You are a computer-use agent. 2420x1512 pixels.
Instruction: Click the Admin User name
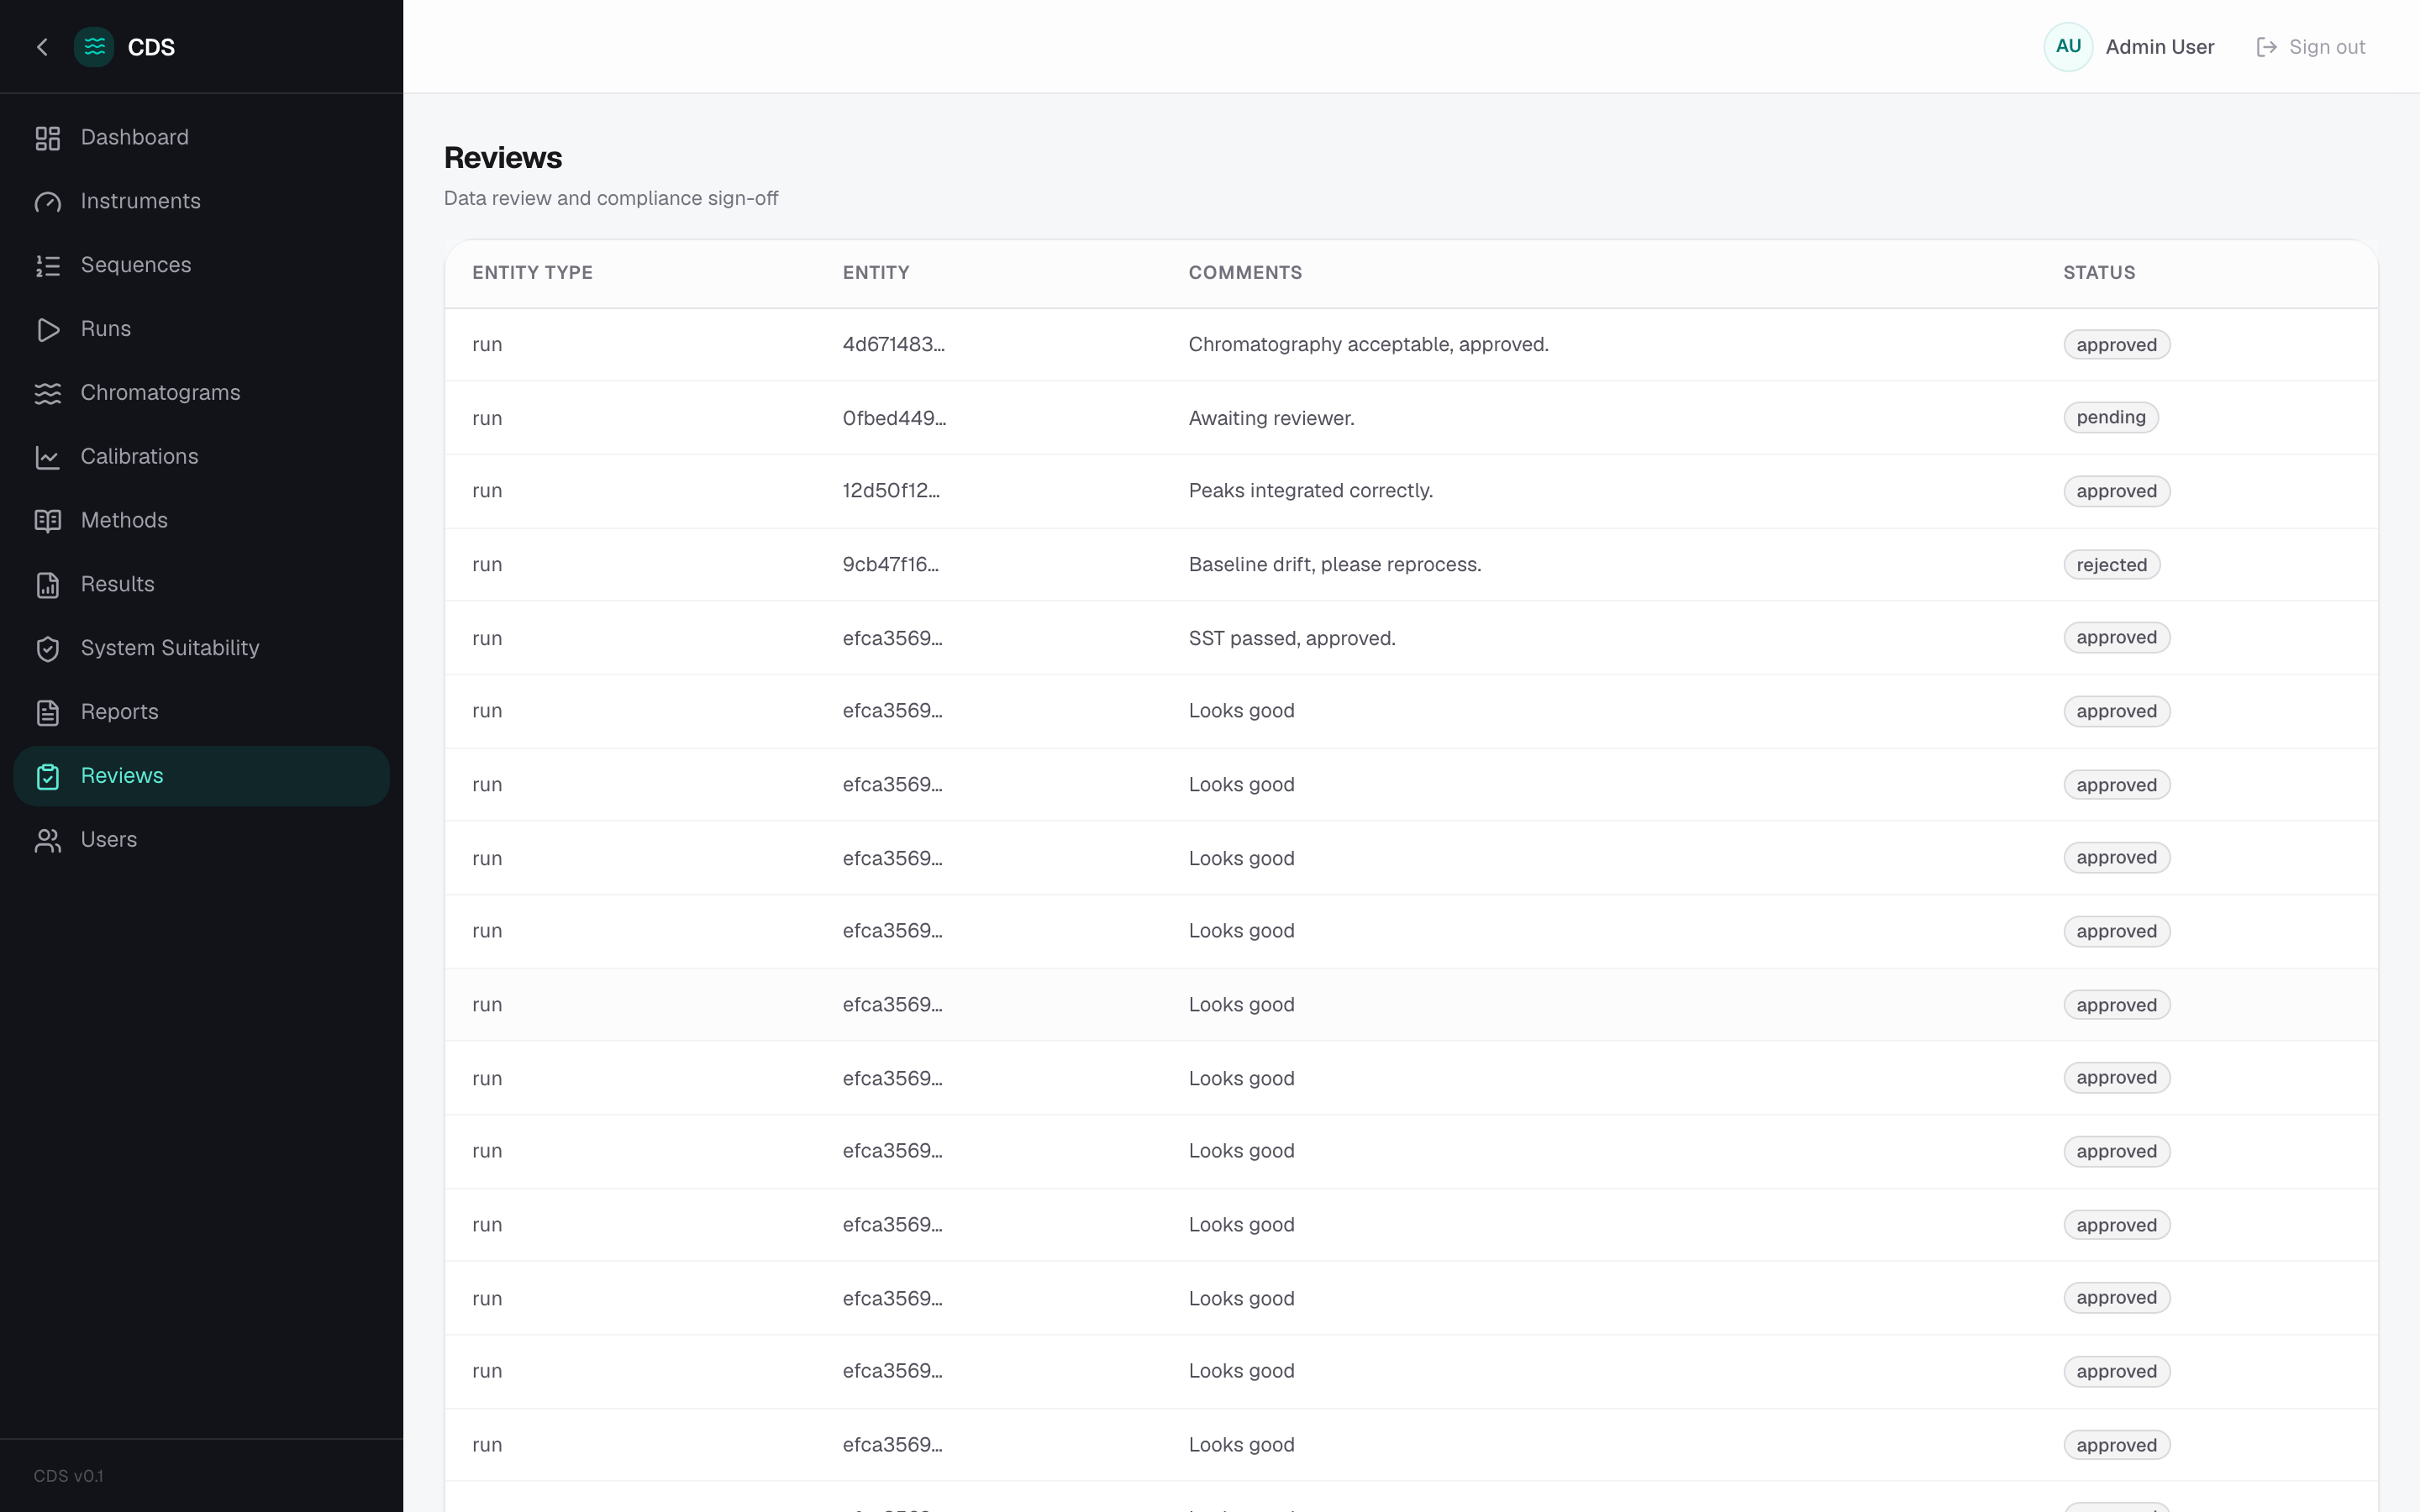tap(2159, 47)
